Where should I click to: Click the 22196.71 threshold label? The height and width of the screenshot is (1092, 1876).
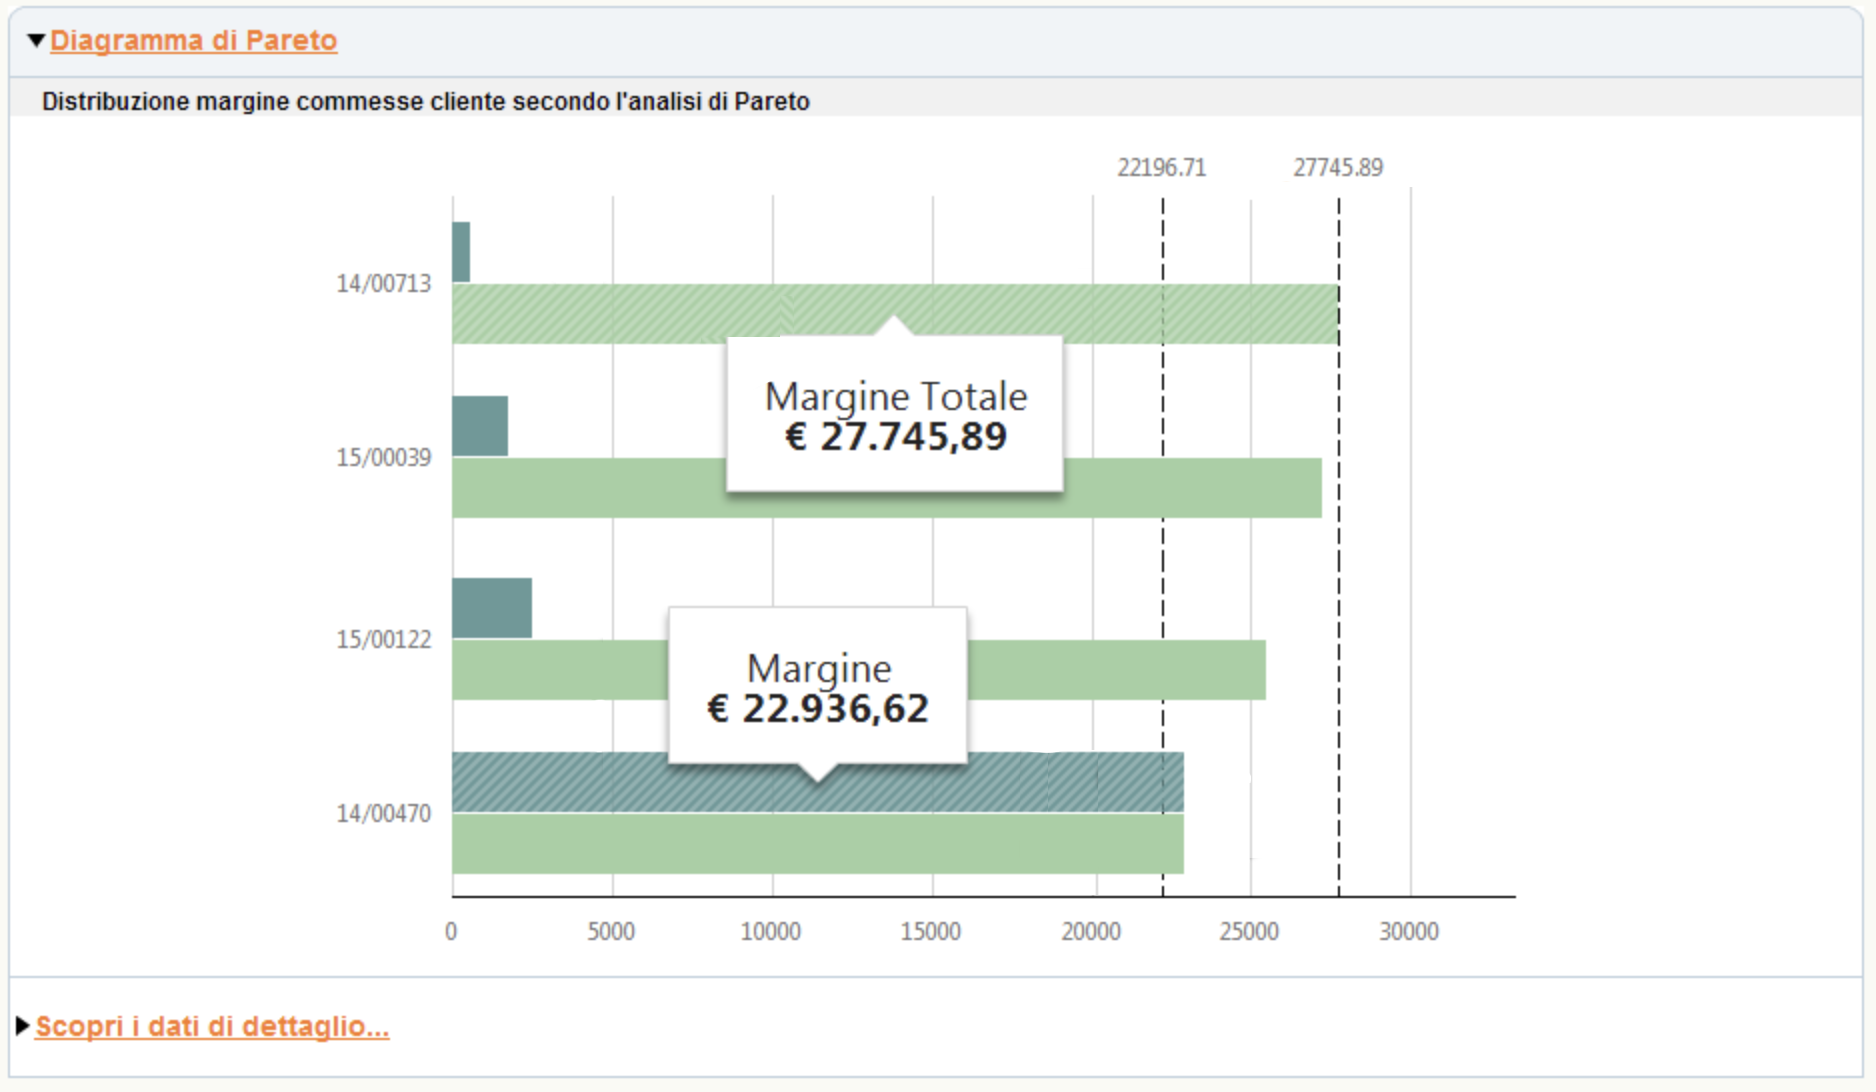[x=1162, y=168]
